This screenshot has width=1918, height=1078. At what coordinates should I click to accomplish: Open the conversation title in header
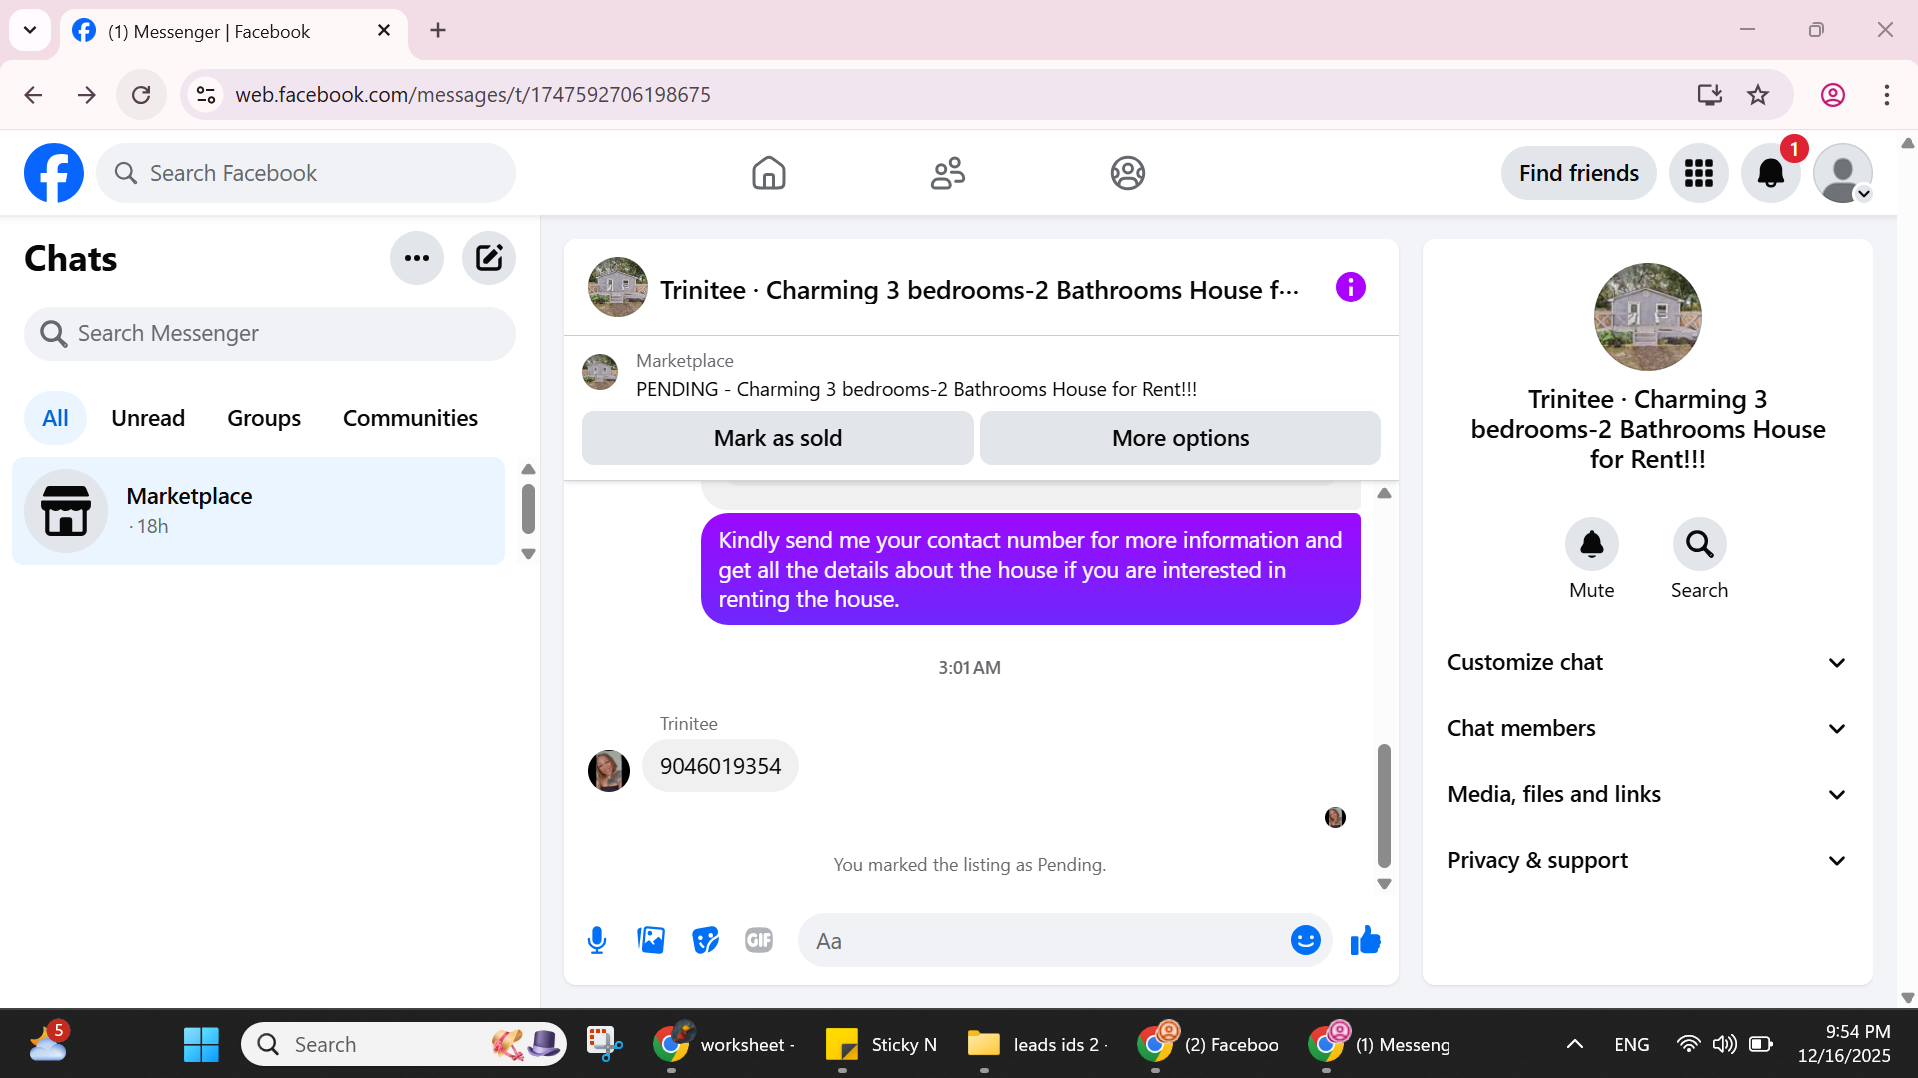[x=979, y=290]
